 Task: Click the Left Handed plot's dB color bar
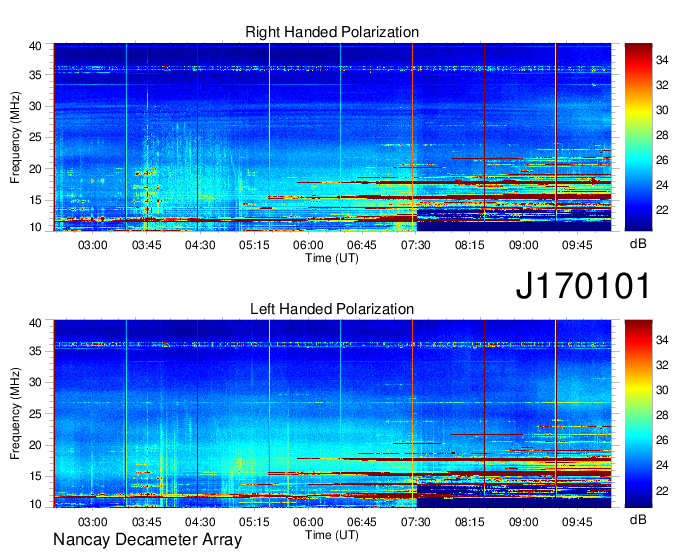click(x=638, y=414)
